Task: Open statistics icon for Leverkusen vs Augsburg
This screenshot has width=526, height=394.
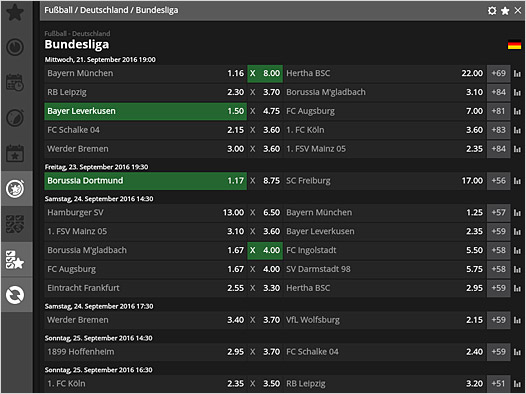Action: coord(517,111)
